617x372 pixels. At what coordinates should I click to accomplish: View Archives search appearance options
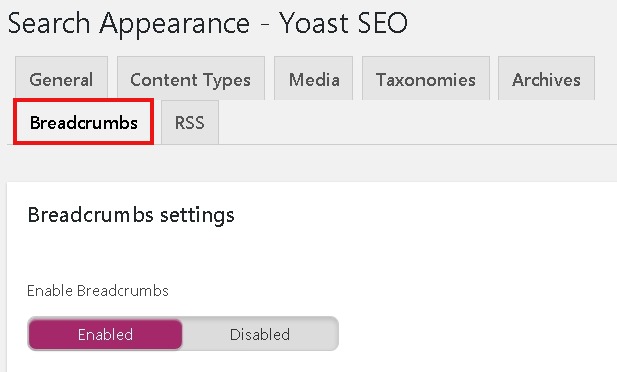click(x=546, y=78)
